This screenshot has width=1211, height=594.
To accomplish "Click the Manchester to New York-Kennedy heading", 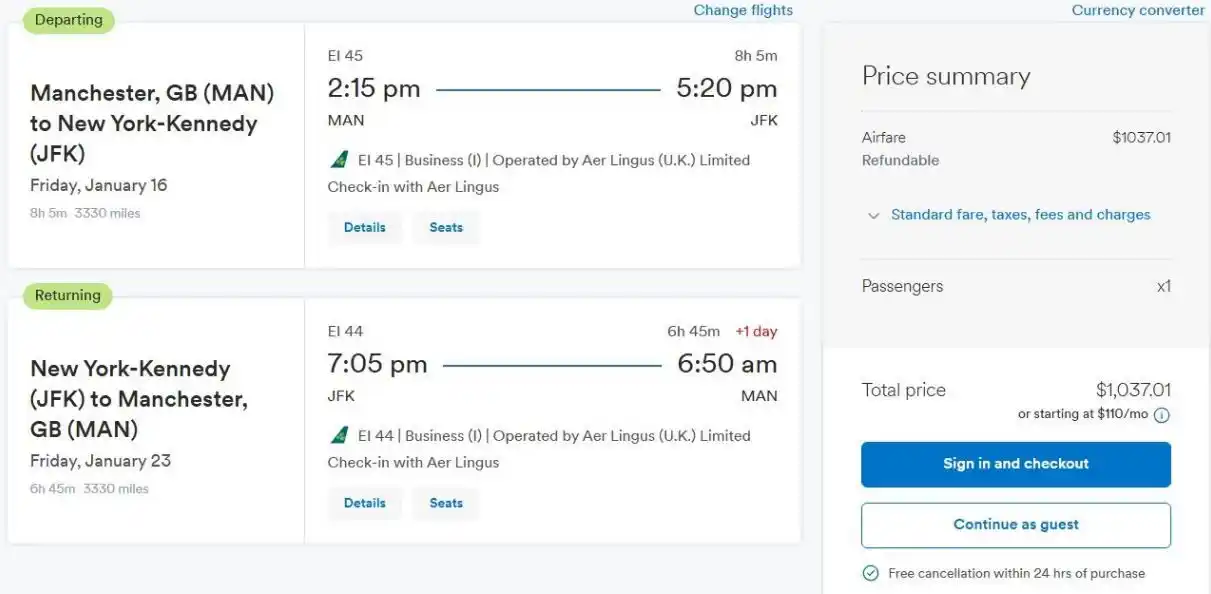I will coord(152,124).
